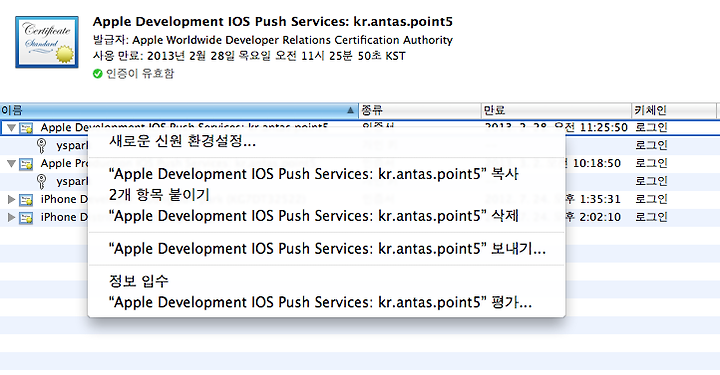The height and width of the screenshot is (375, 720).
Task: Click the 인증이 유효함 status text
Action: (x=140, y=73)
